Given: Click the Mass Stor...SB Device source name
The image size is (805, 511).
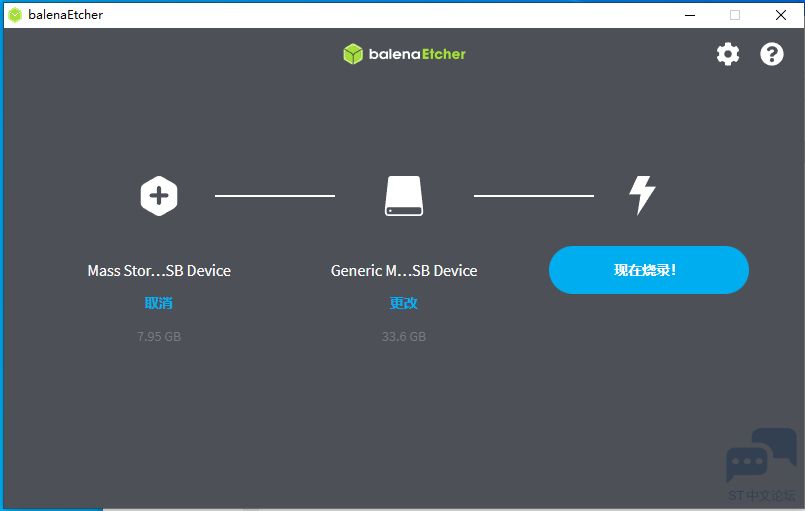Looking at the screenshot, I should tap(159, 271).
